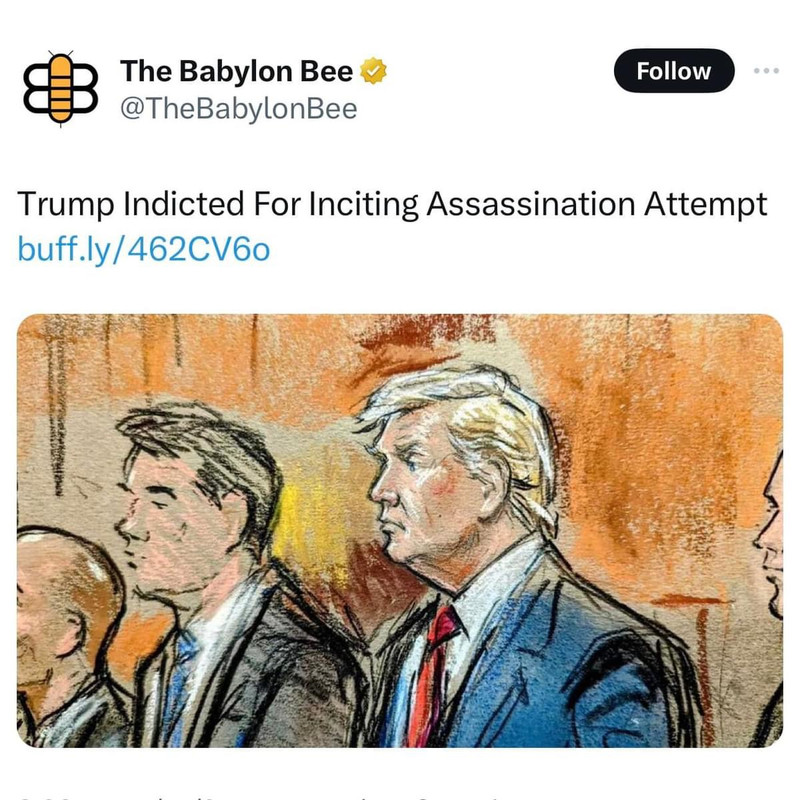Image resolution: width=800 pixels, height=800 pixels.
Task: Open the three-dot more options menu
Action: [x=766, y=70]
